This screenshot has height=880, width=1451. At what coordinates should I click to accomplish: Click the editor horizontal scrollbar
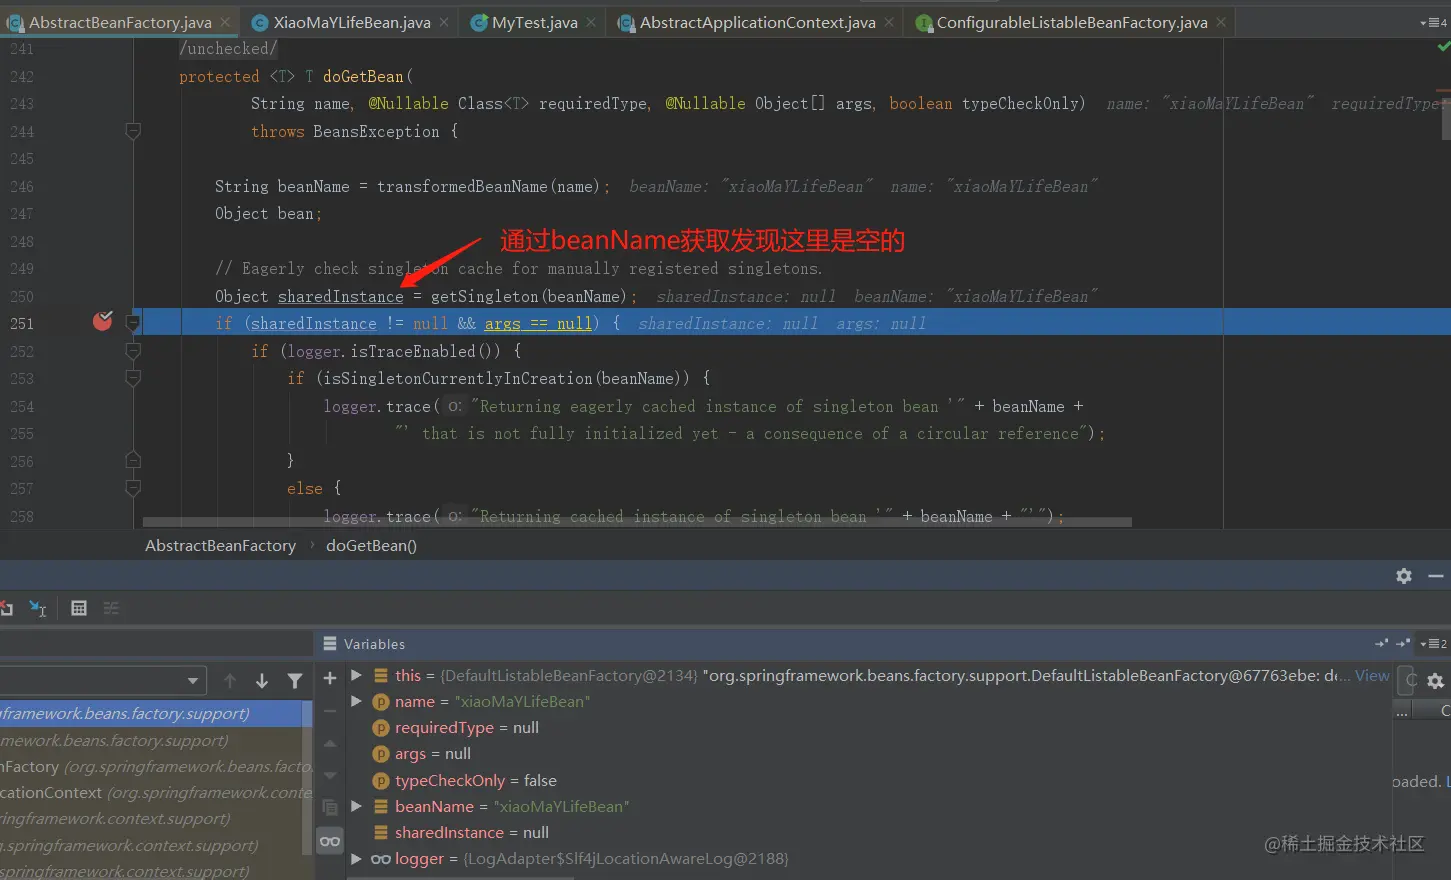pyautogui.click(x=637, y=522)
